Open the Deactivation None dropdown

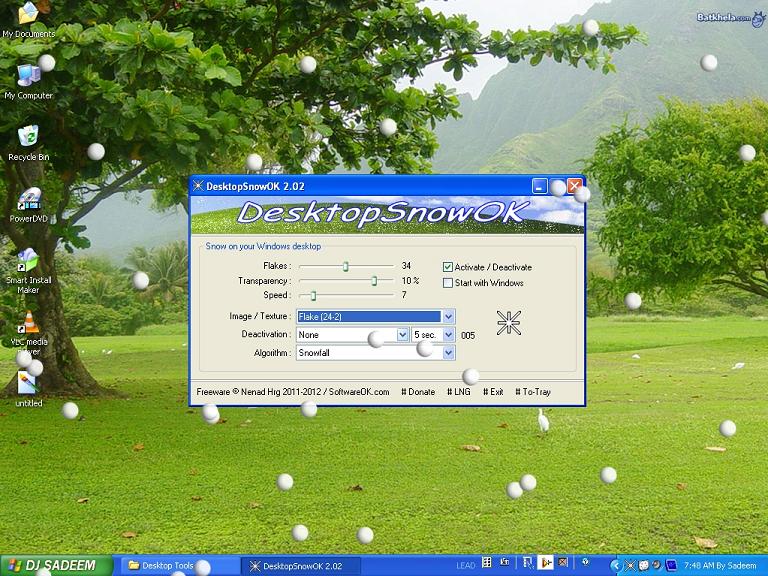(x=402, y=335)
